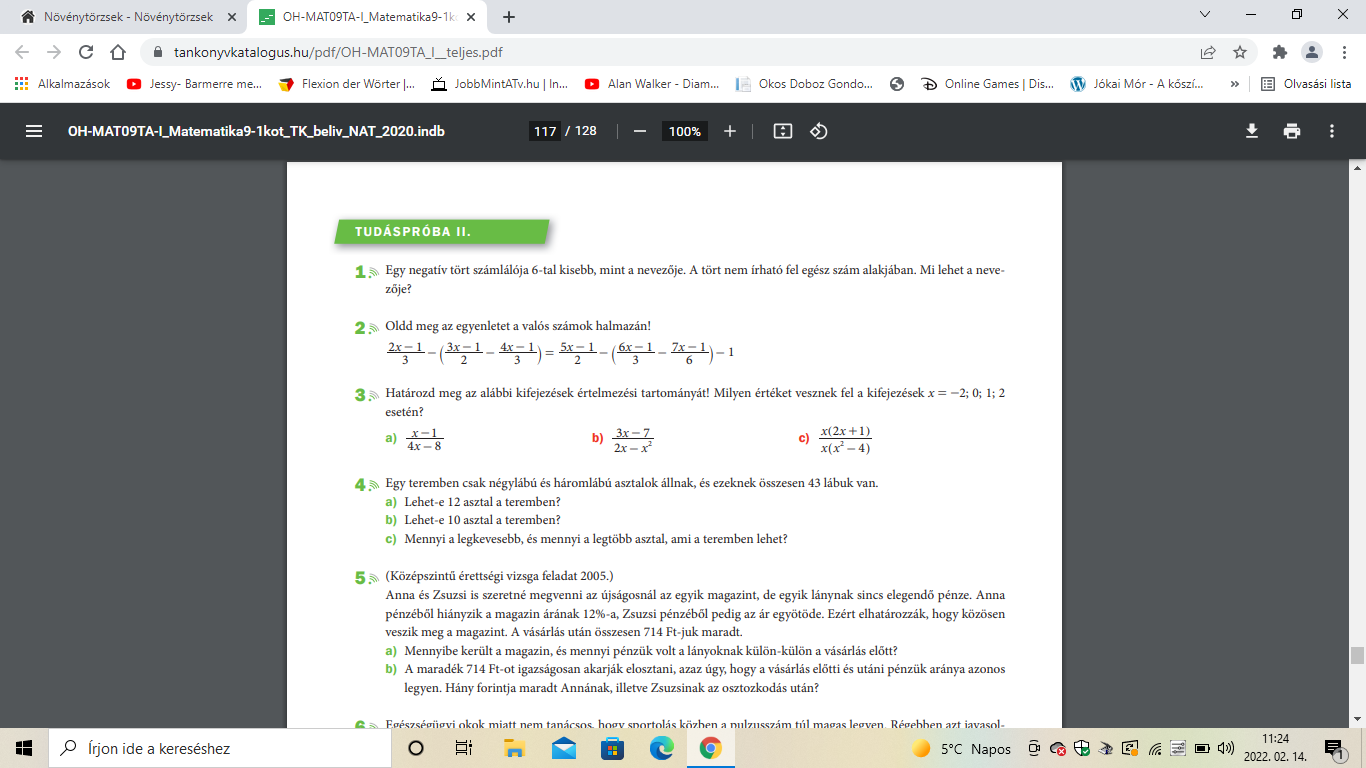
Task: Open a new browser tab
Action: tap(509, 17)
